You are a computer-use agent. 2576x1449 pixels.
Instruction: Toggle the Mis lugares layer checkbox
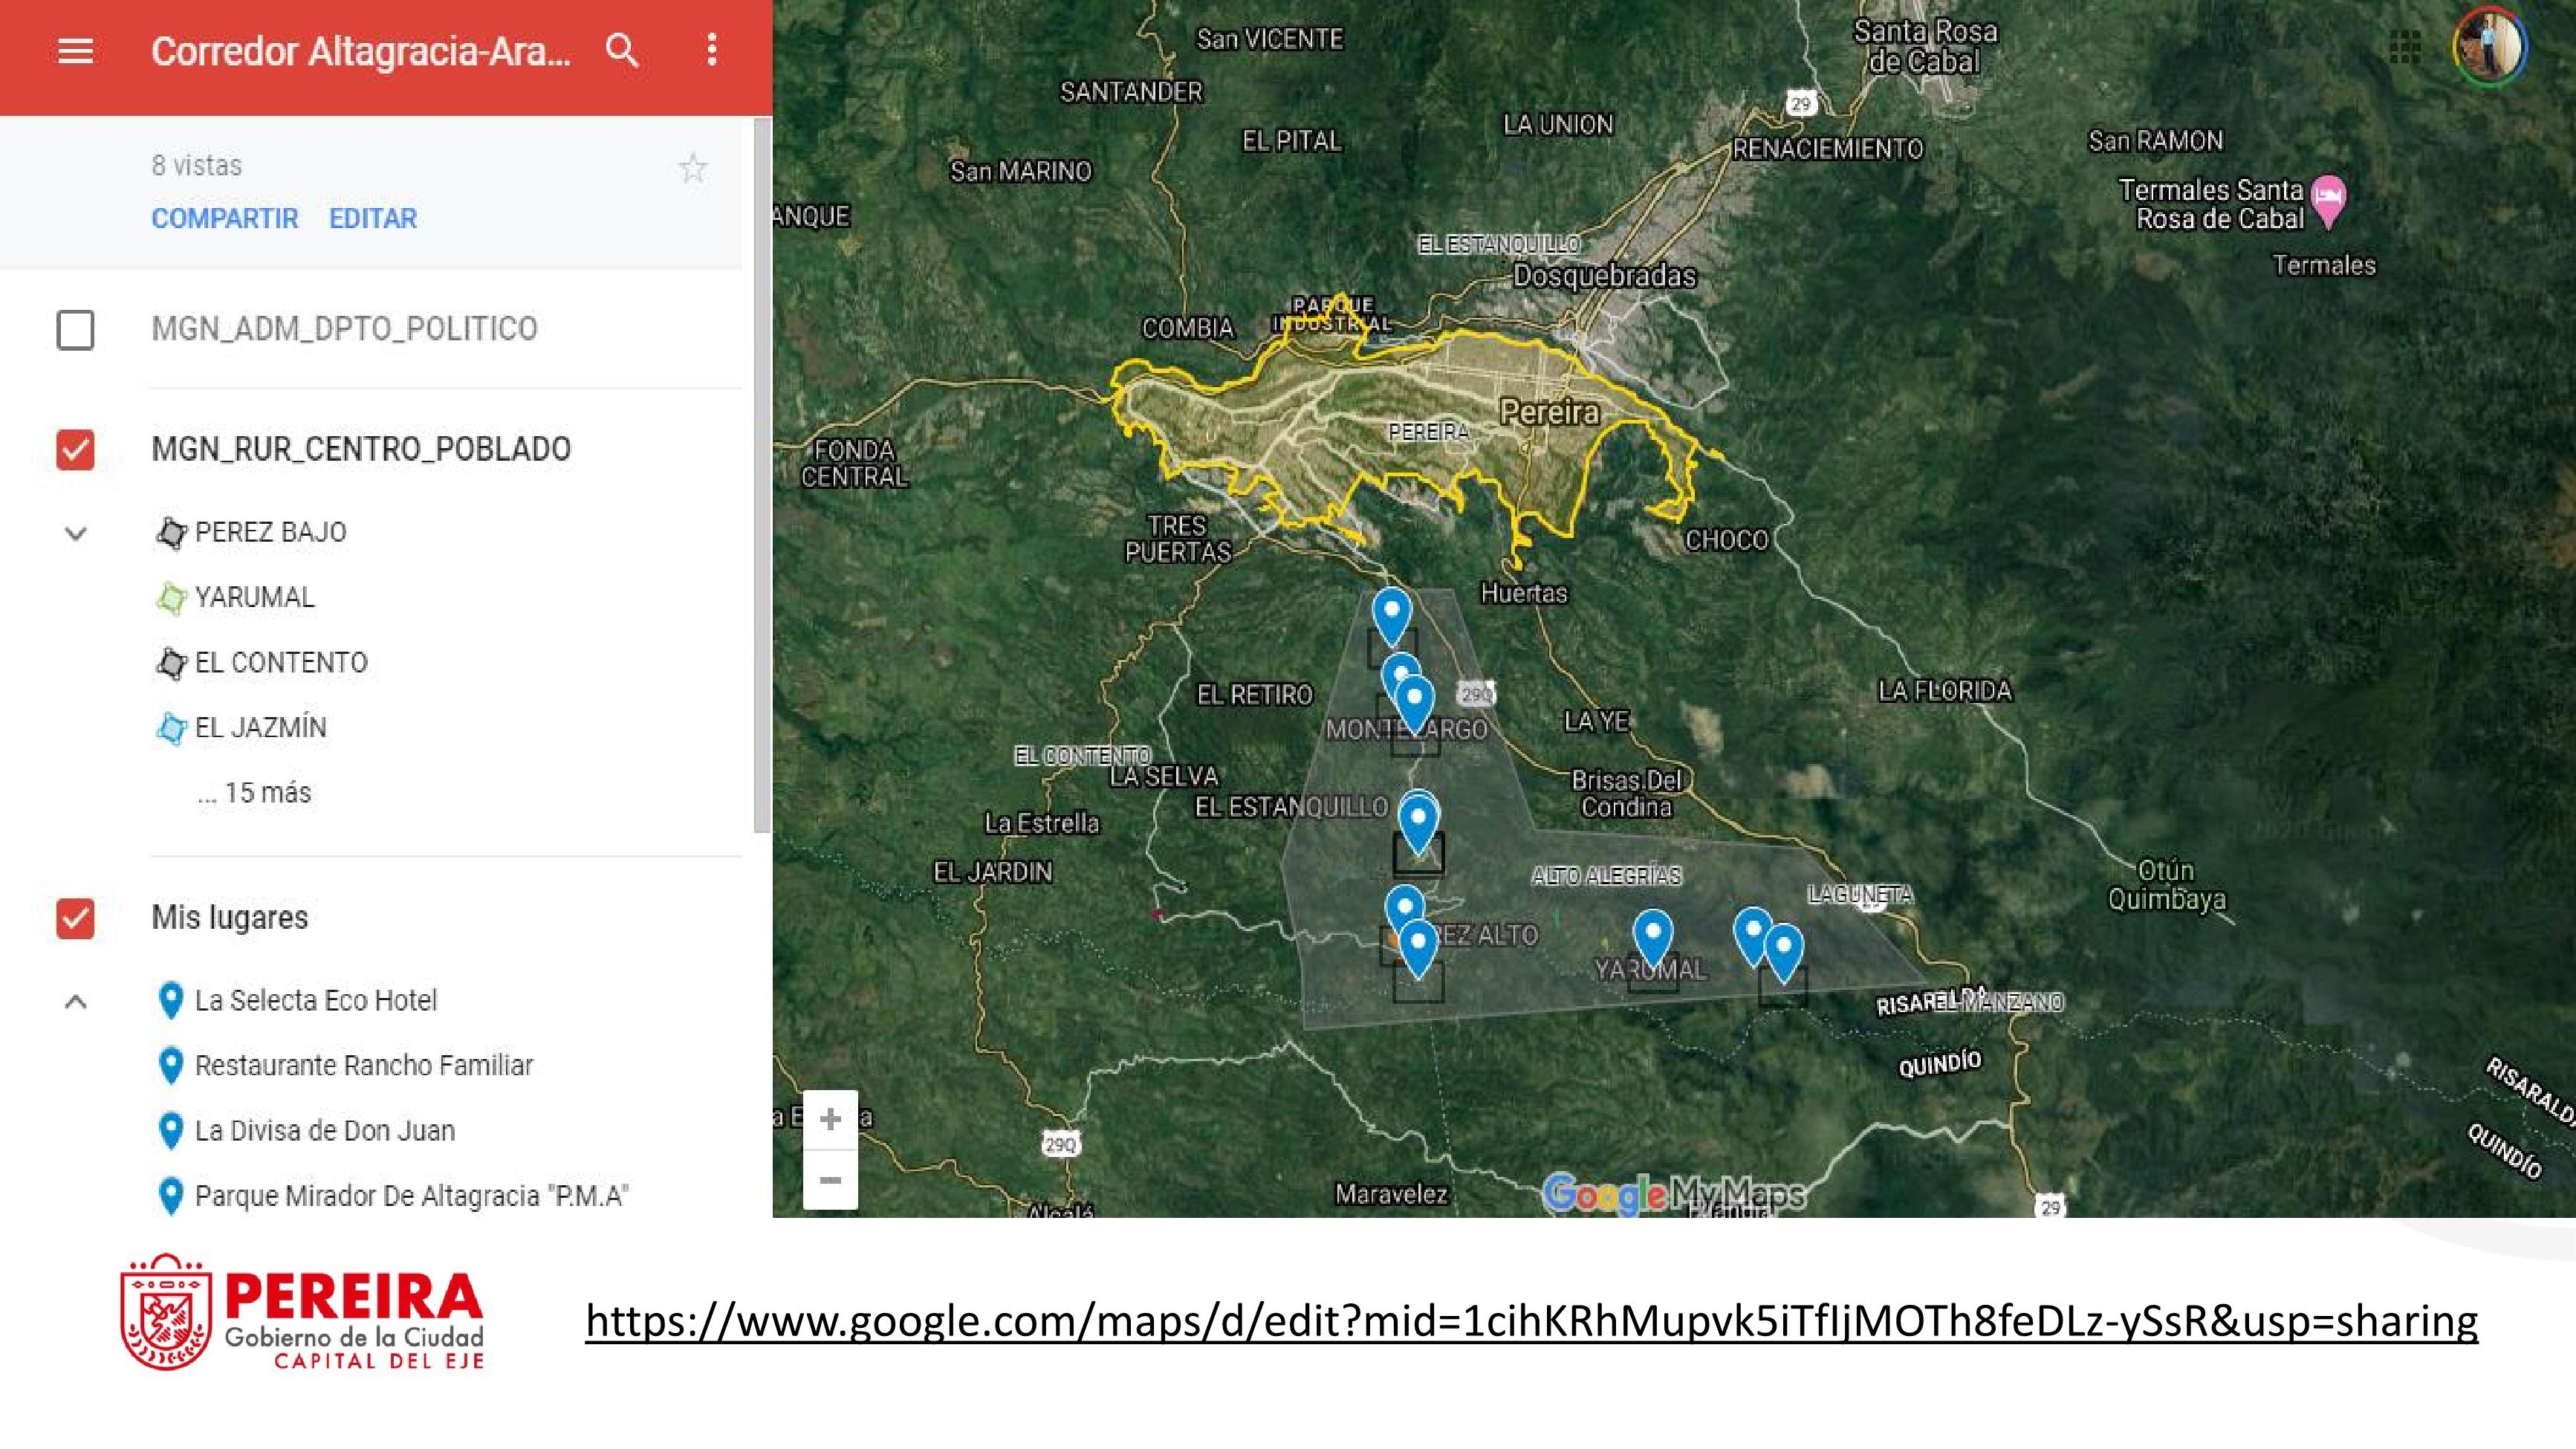tap(76, 918)
